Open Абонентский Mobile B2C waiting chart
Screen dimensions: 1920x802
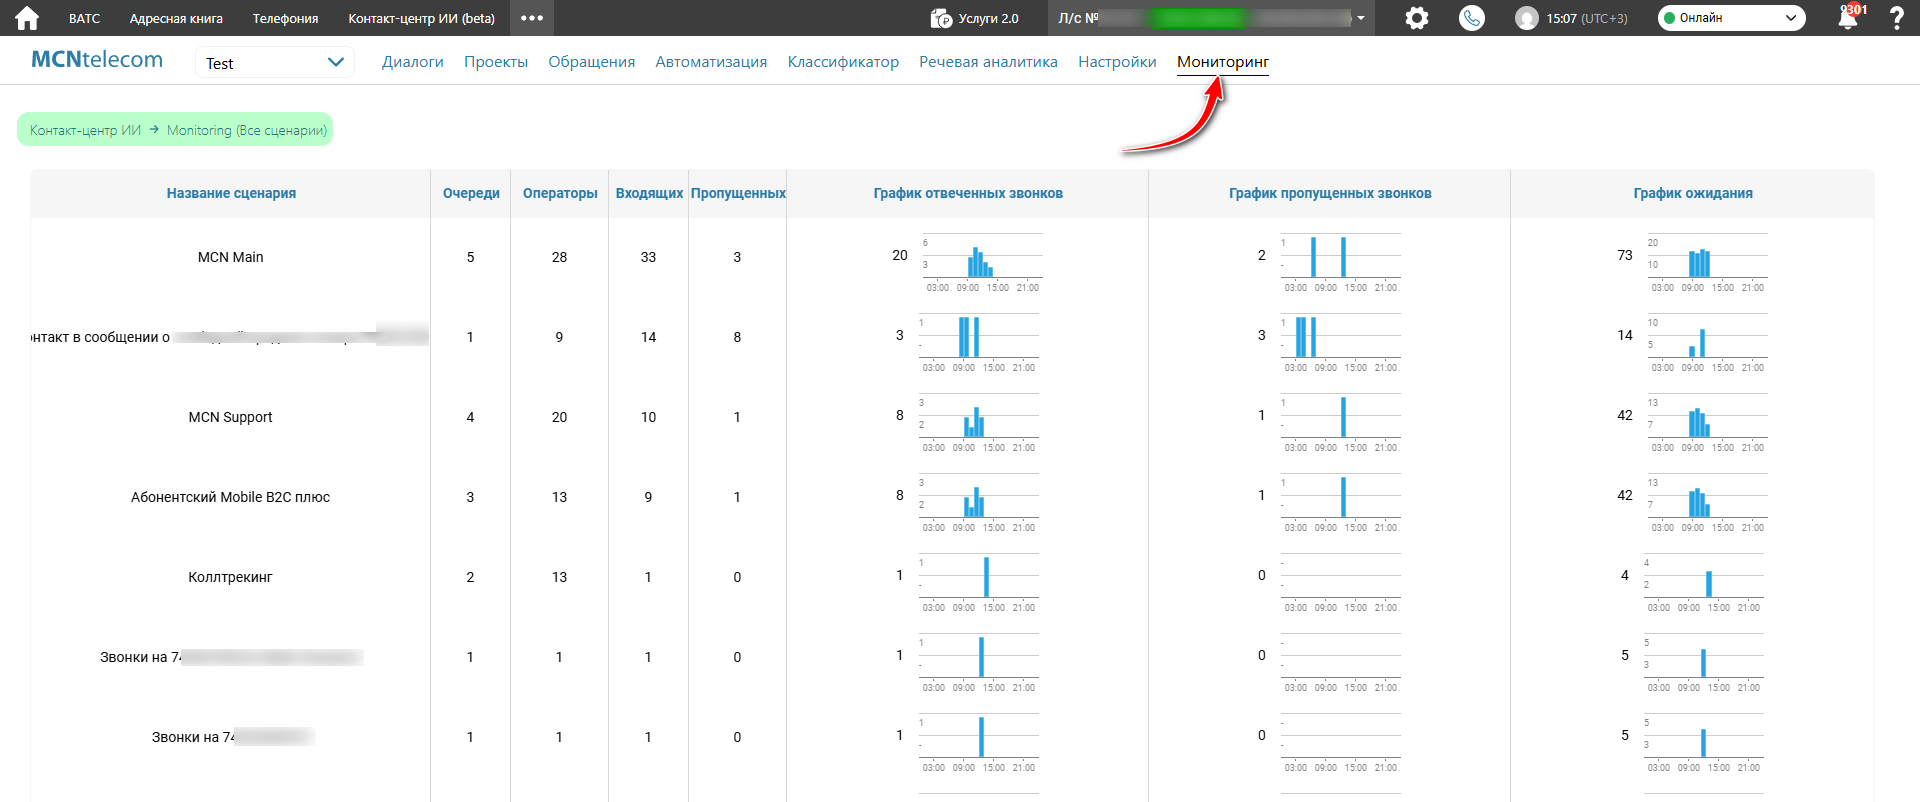pyautogui.click(x=1706, y=503)
